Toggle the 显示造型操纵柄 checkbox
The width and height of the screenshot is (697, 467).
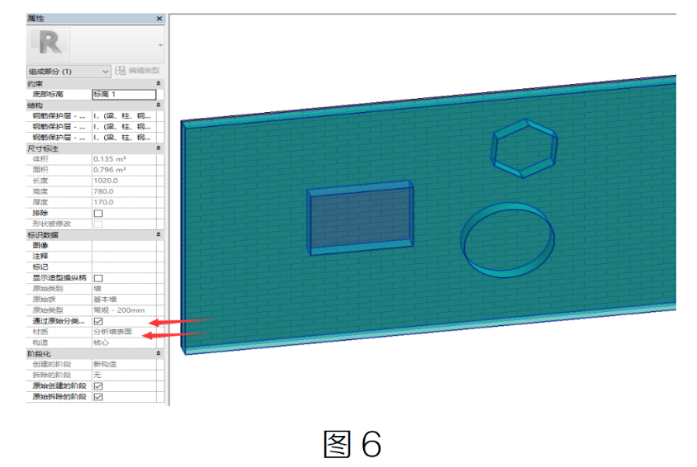[98, 278]
